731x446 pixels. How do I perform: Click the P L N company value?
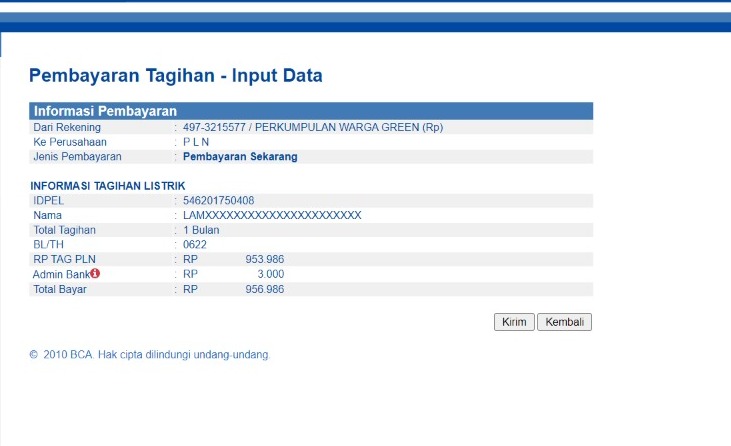(196, 142)
